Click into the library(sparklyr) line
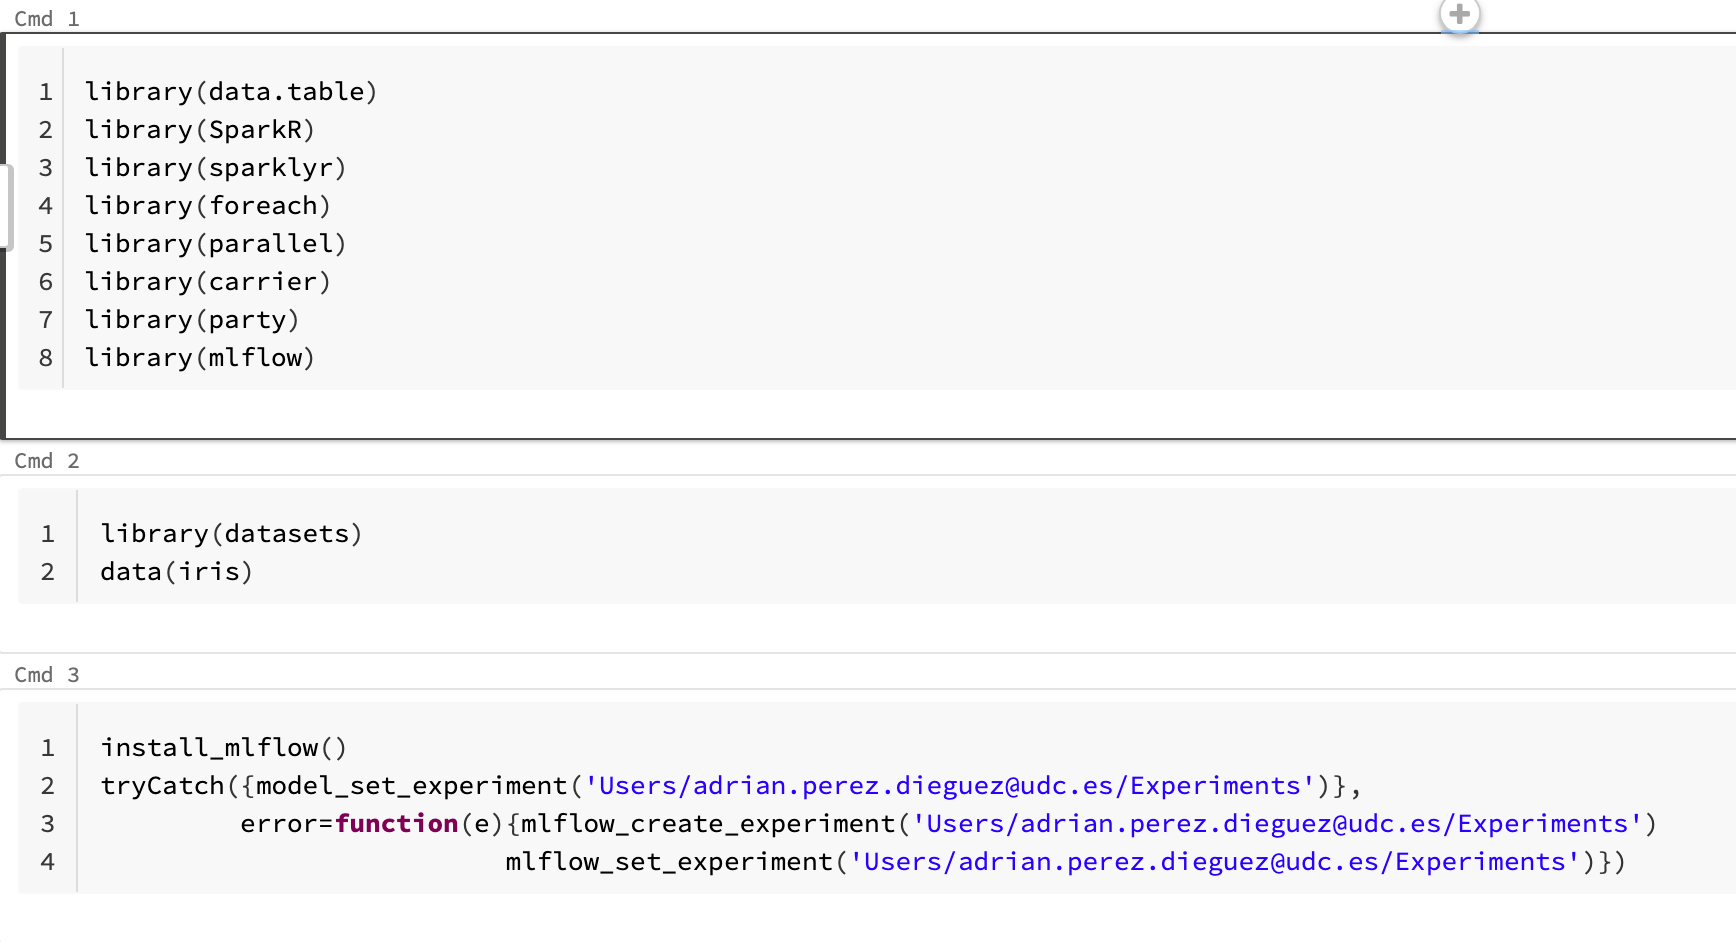Screen dimensions: 1736x942 pyautogui.click(x=215, y=168)
